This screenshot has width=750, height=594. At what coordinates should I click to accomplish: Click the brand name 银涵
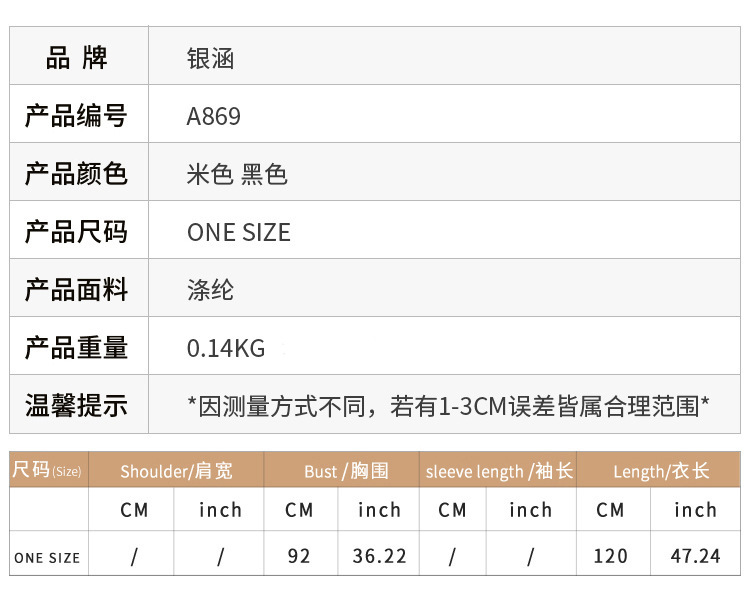tap(210, 59)
